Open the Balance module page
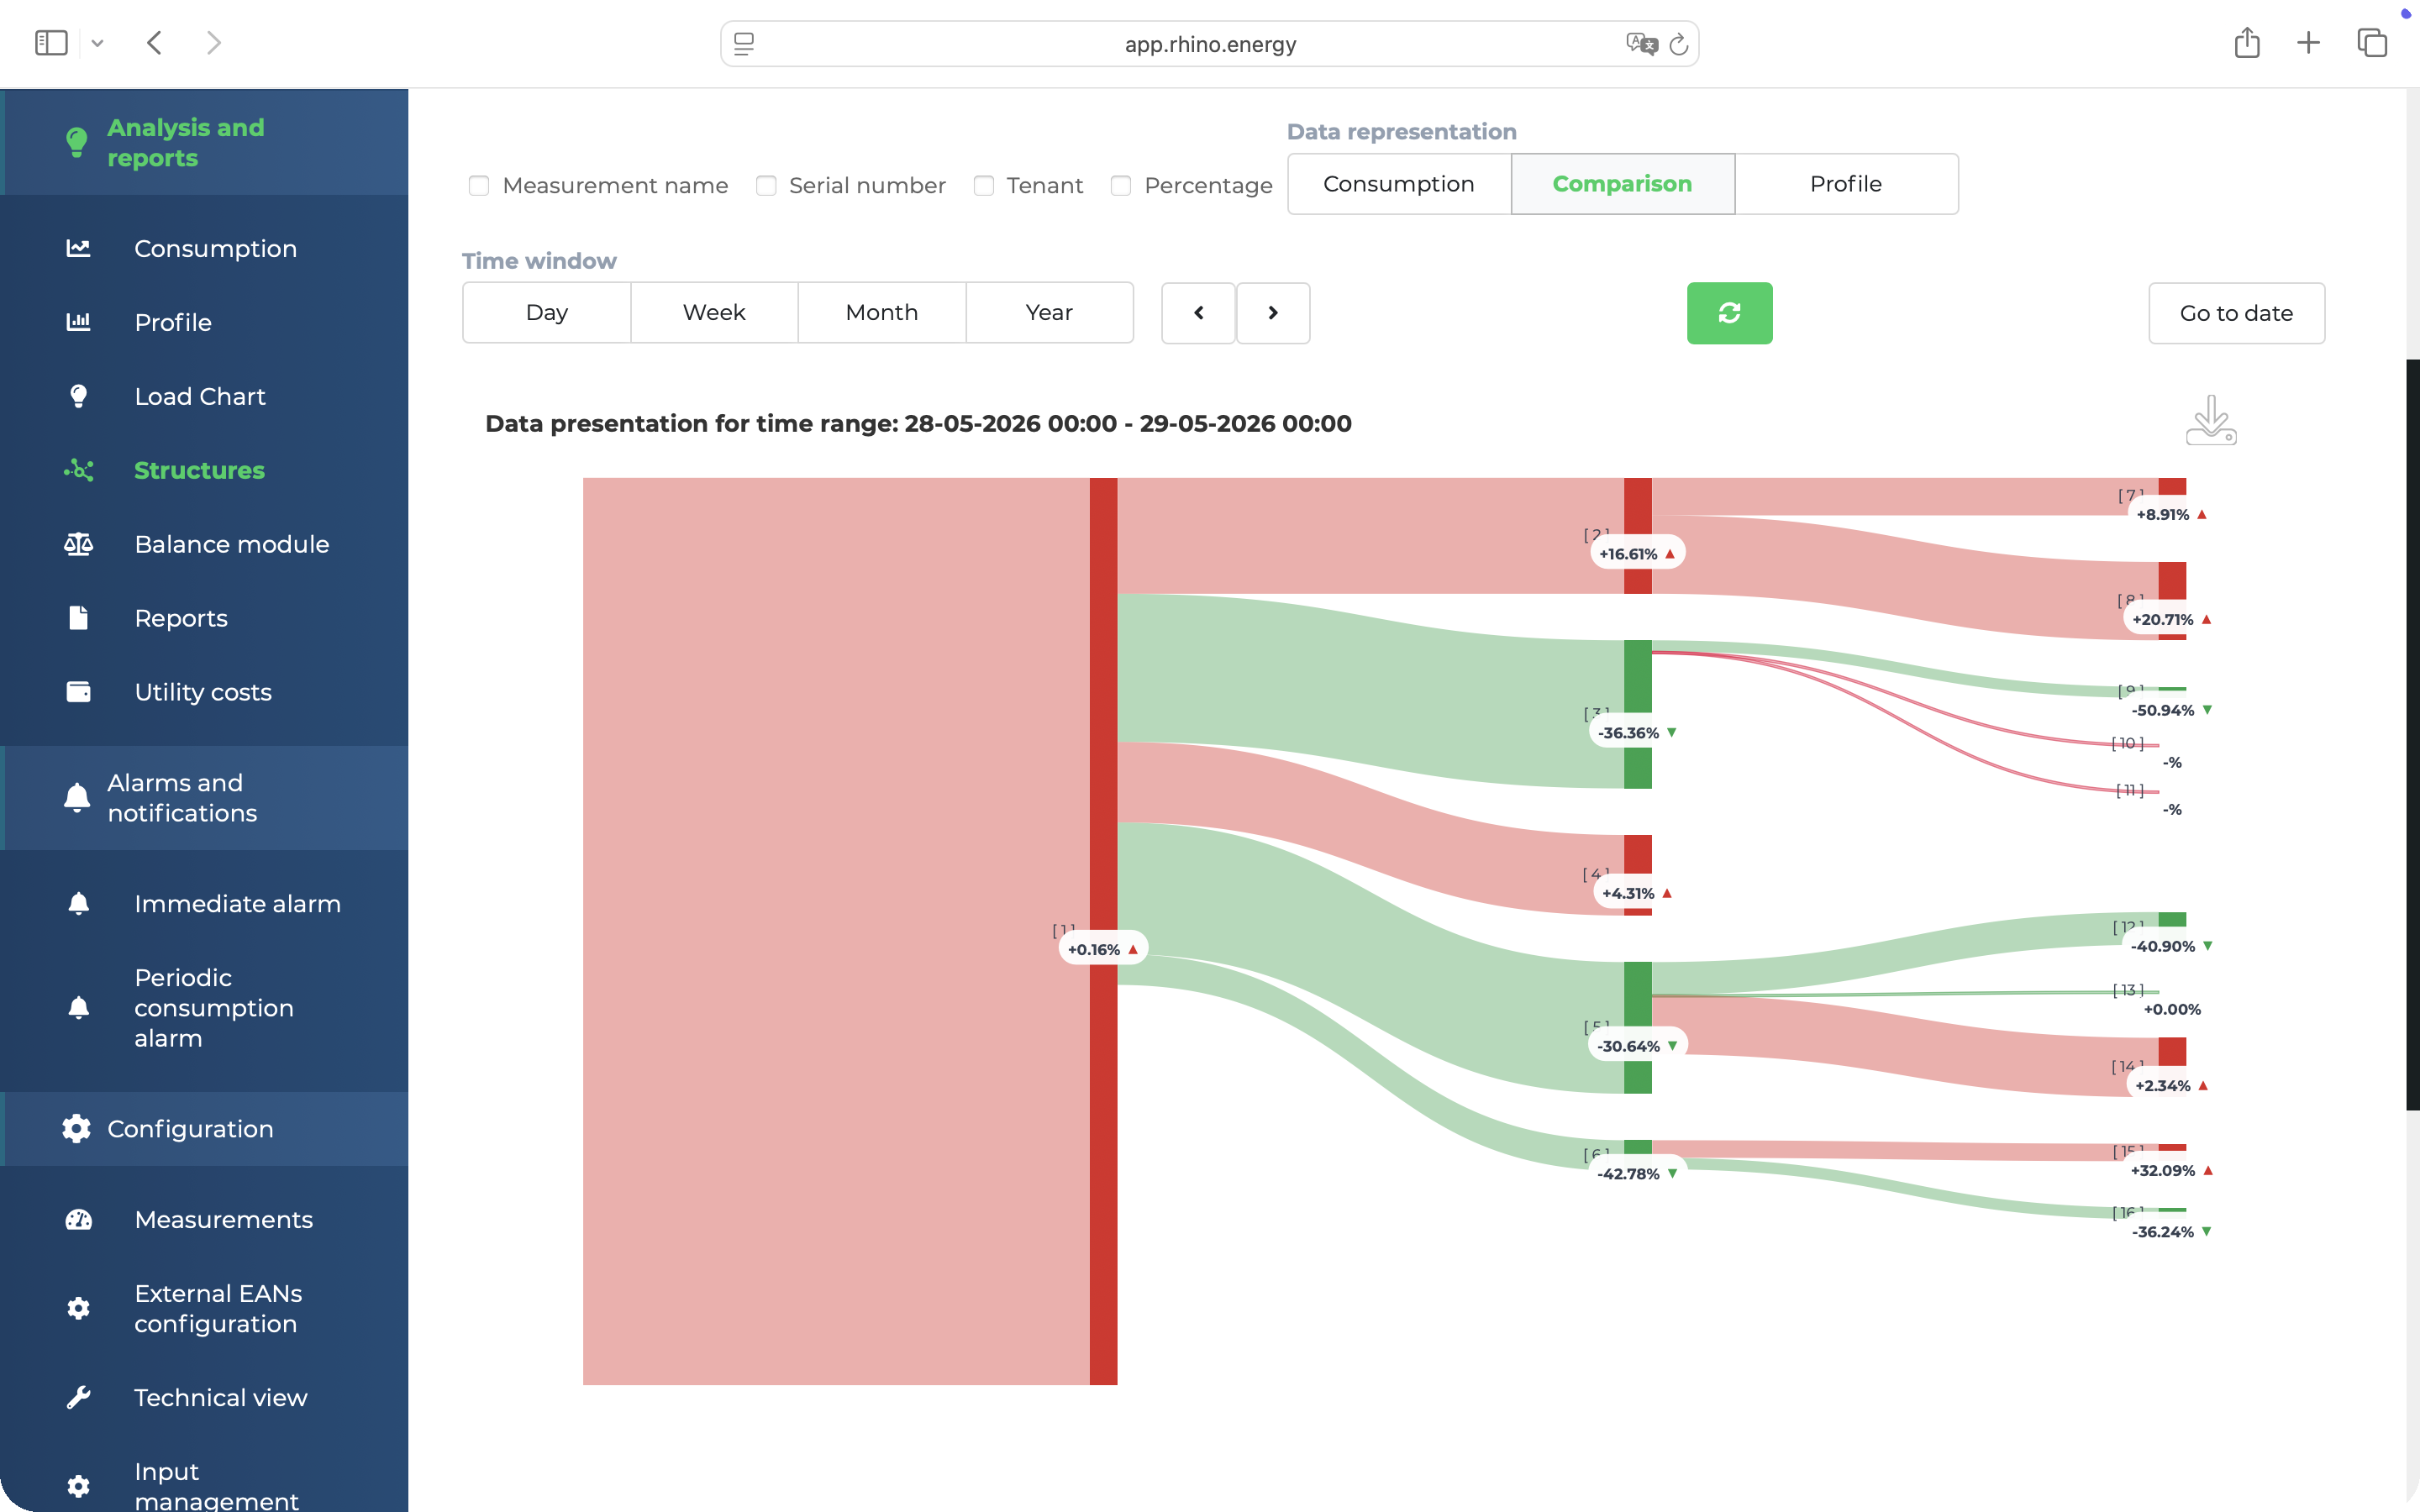The image size is (2420, 1512). point(232,544)
